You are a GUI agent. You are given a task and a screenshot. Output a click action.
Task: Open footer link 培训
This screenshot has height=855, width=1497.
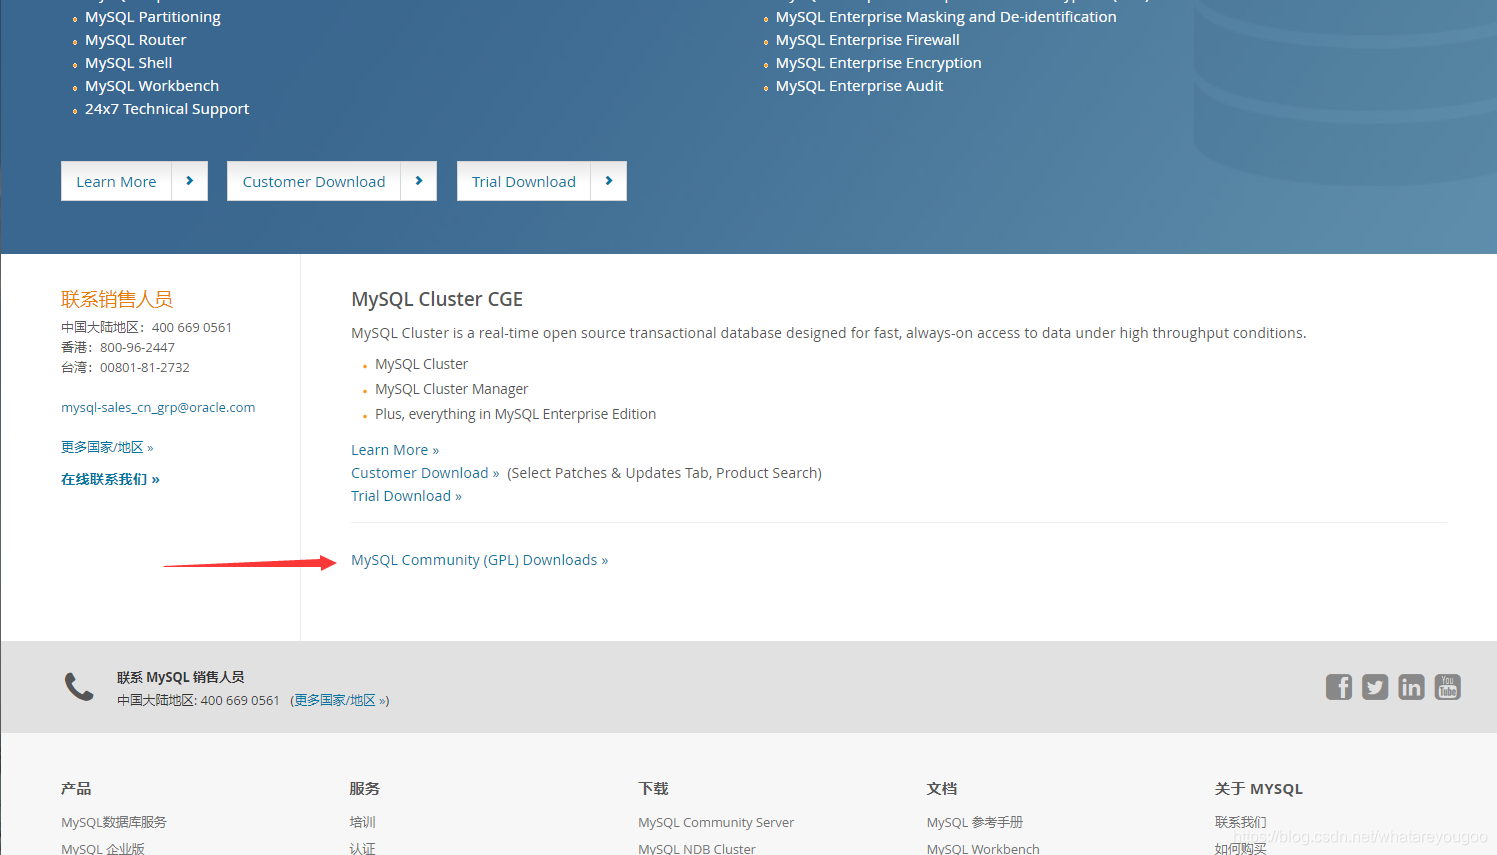[363, 822]
